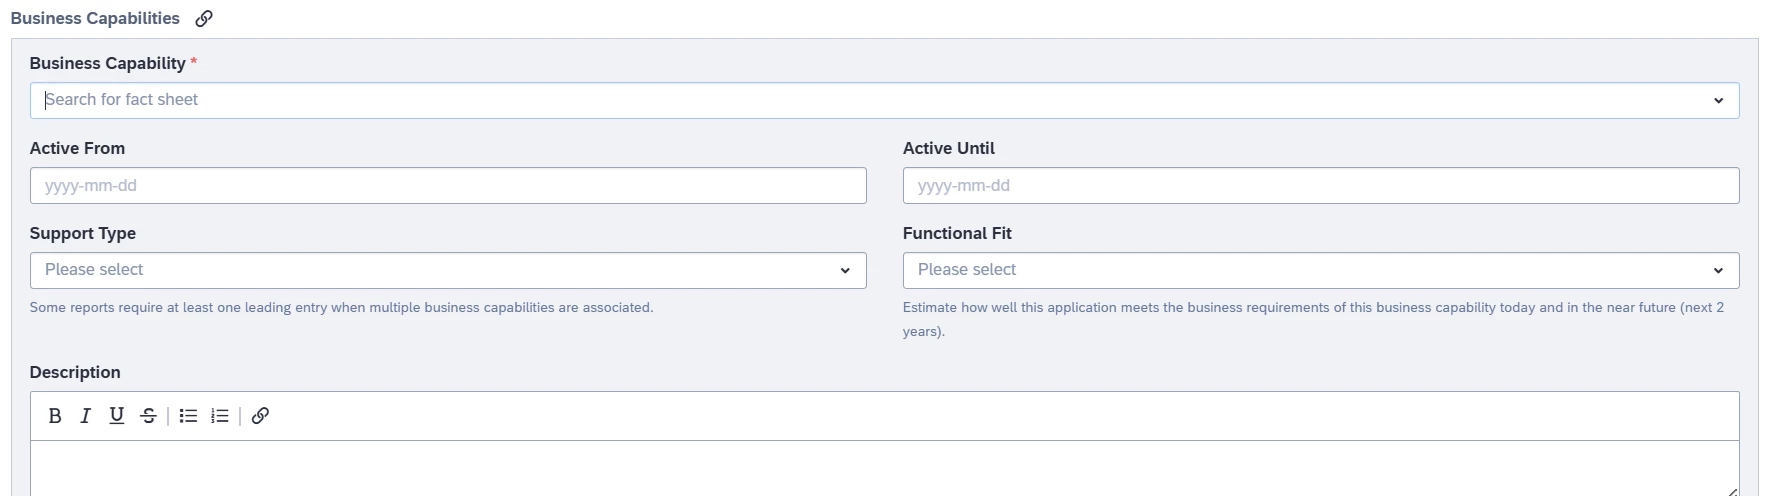Image resolution: width=1786 pixels, height=496 pixels.
Task: Toggle bold formatting in Description toolbar
Action: tap(55, 416)
